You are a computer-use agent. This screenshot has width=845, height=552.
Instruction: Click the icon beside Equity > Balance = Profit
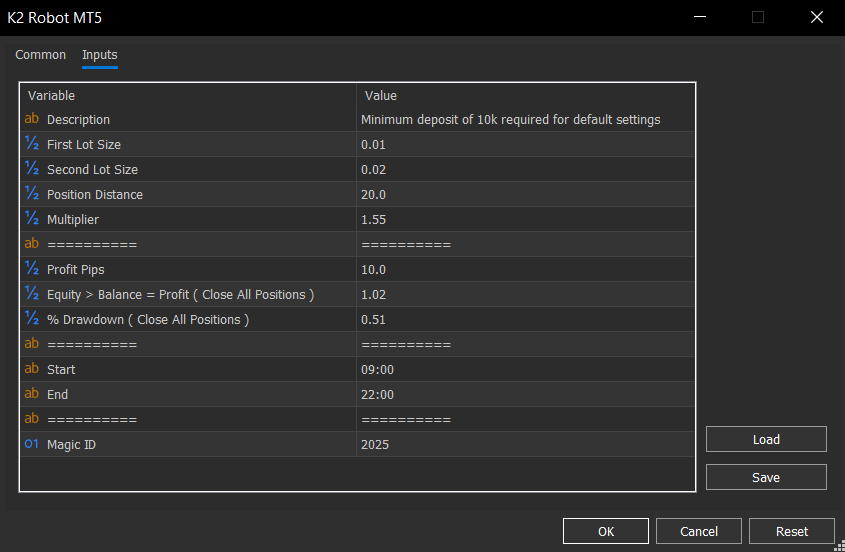tap(32, 293)
